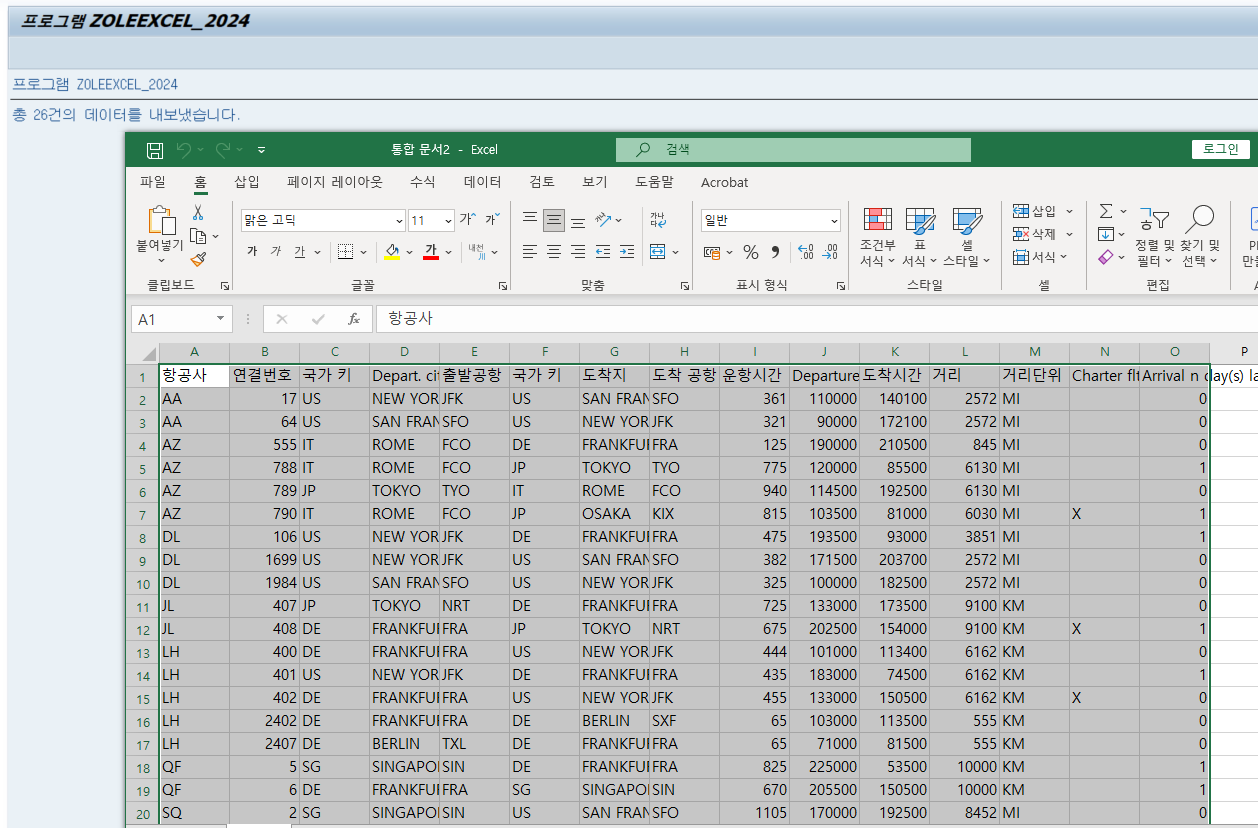The width and height of the screenshot is (1258, 828).
Task: Click the Copy icon in clipboard group
Action: click(198, 236)
